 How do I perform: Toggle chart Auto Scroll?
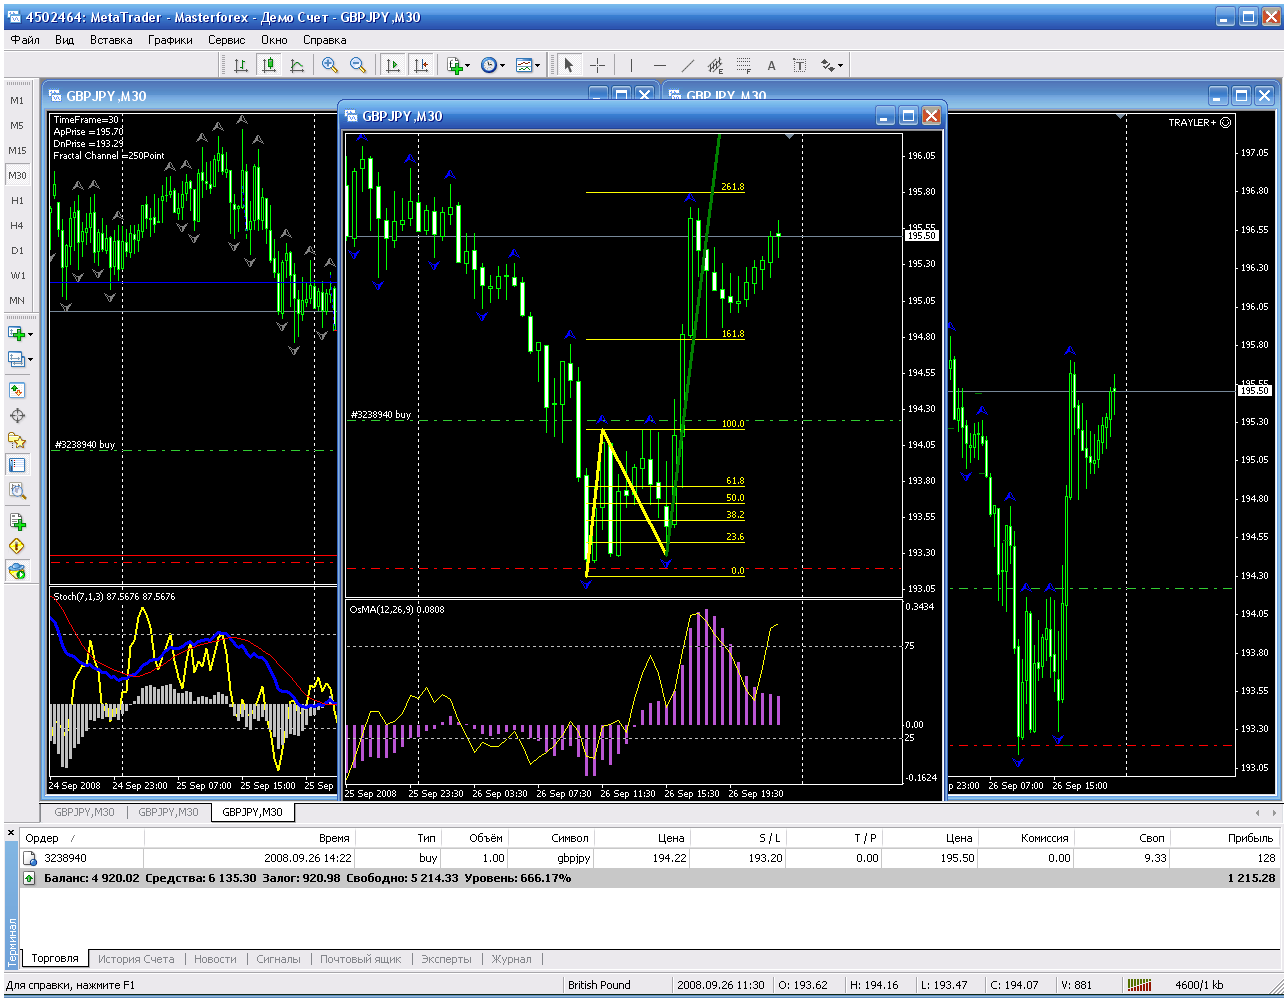[393, 65]
